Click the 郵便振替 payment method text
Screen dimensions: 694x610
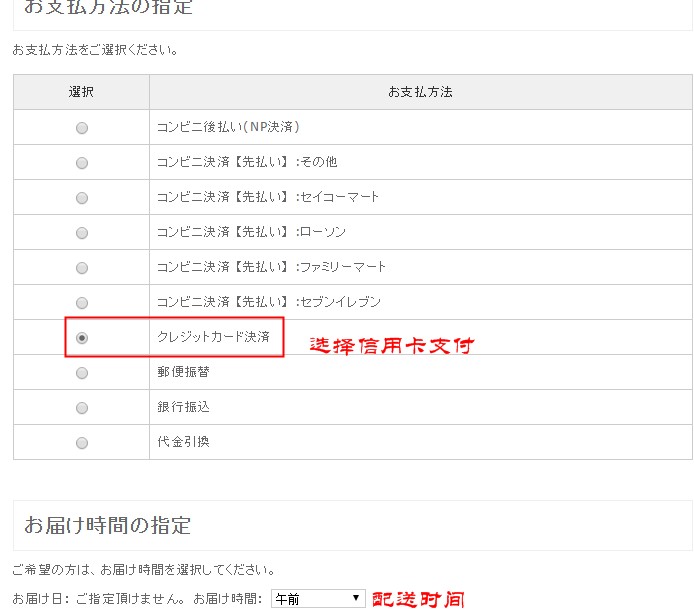(x=183, y=372)
